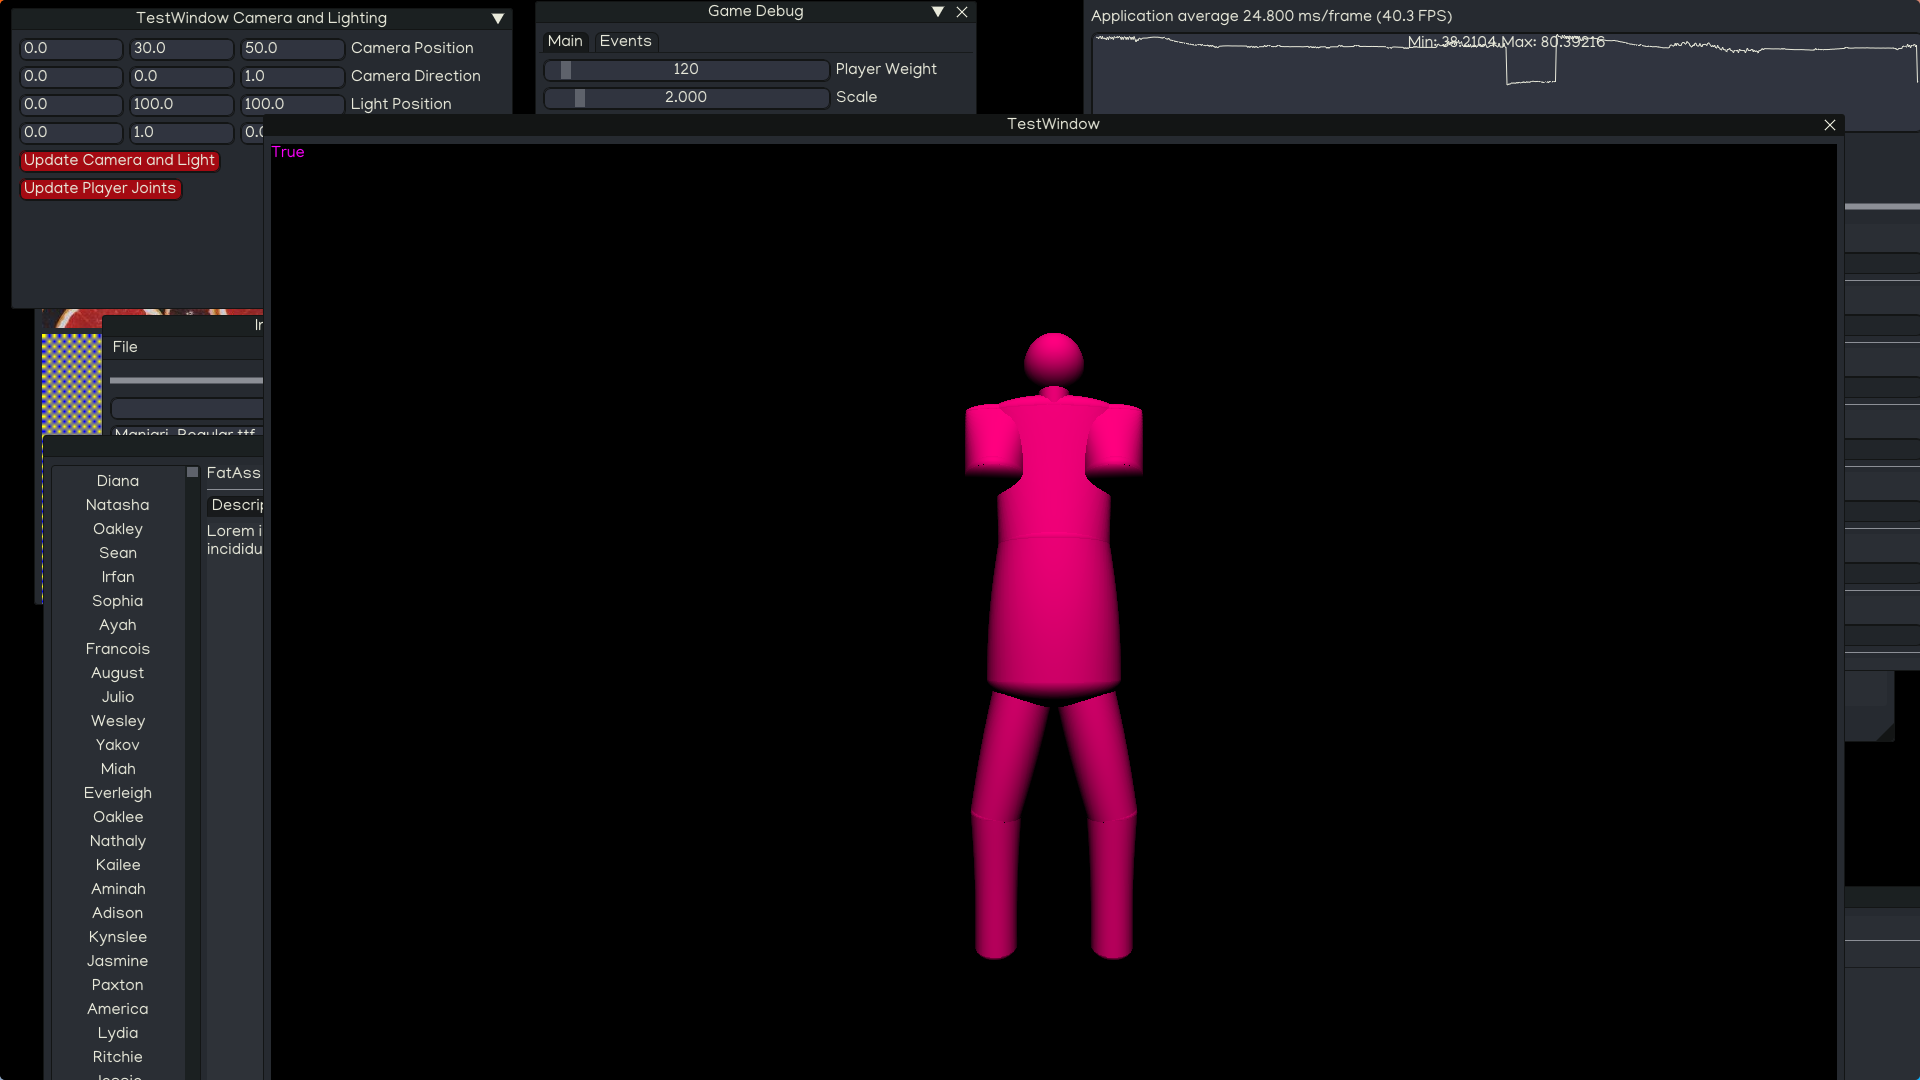This screenshot has width=1920, height=1080.
Task: Collapse the TestWindow Camera and Lighting panel
Action: point(497,18)
